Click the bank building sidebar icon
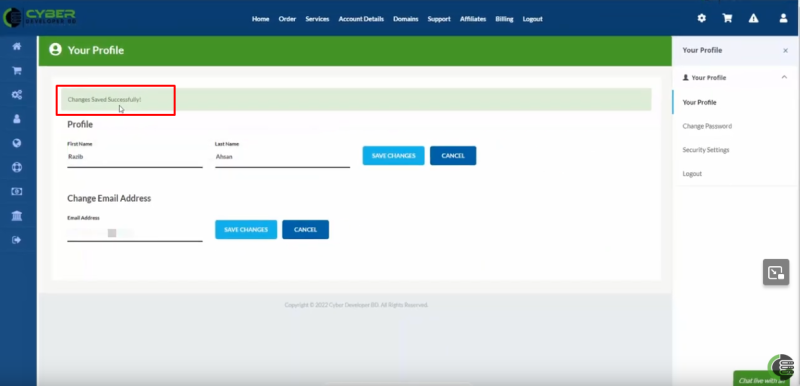This screenshot has height=386, width=800. click(17, 216)
